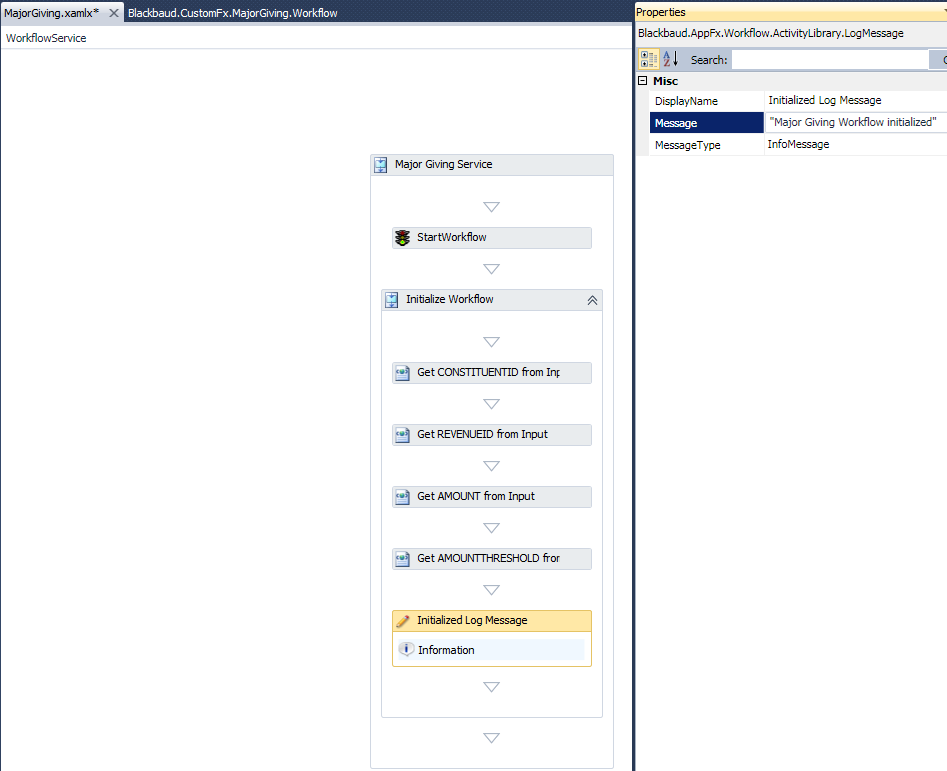Sort properties alphabetically with A-Z button
The image size is (947, 771).
(670, 60)
